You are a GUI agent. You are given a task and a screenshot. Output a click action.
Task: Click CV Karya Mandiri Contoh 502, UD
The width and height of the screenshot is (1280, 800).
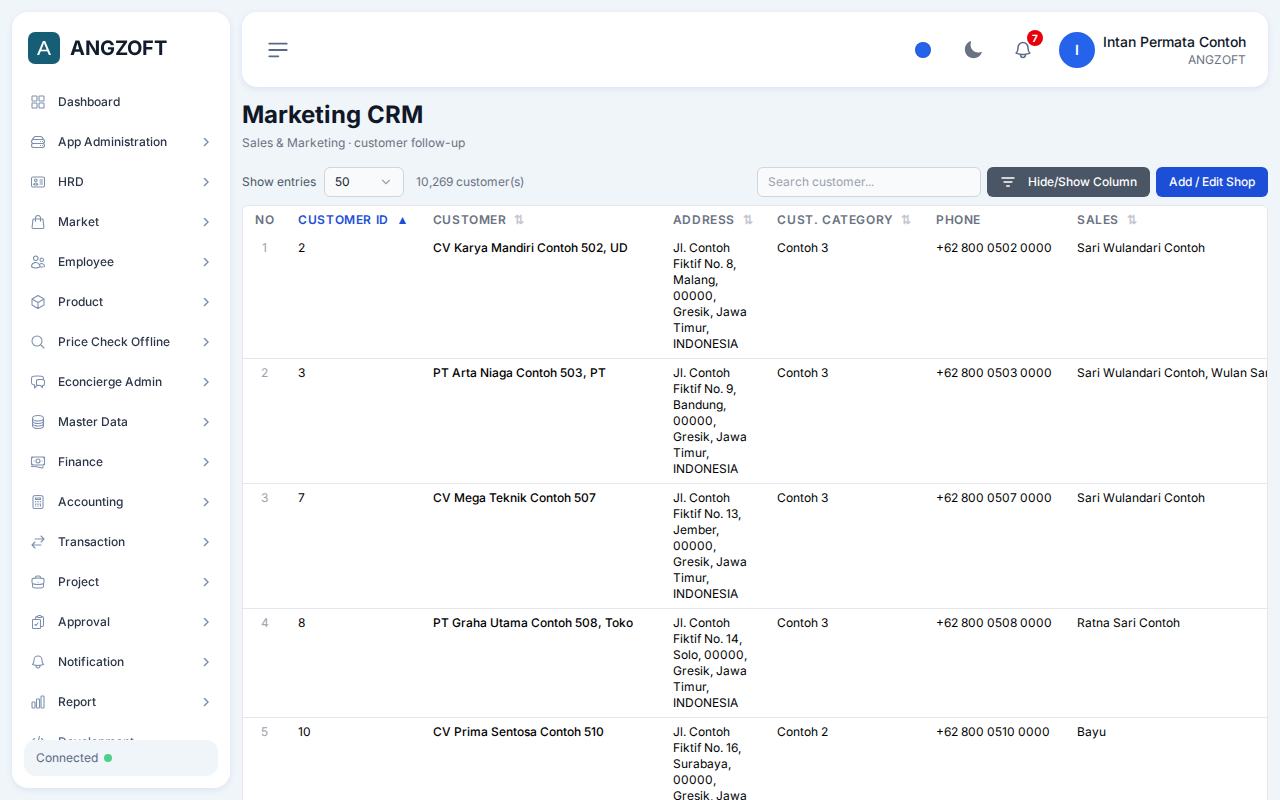[530, 248]
